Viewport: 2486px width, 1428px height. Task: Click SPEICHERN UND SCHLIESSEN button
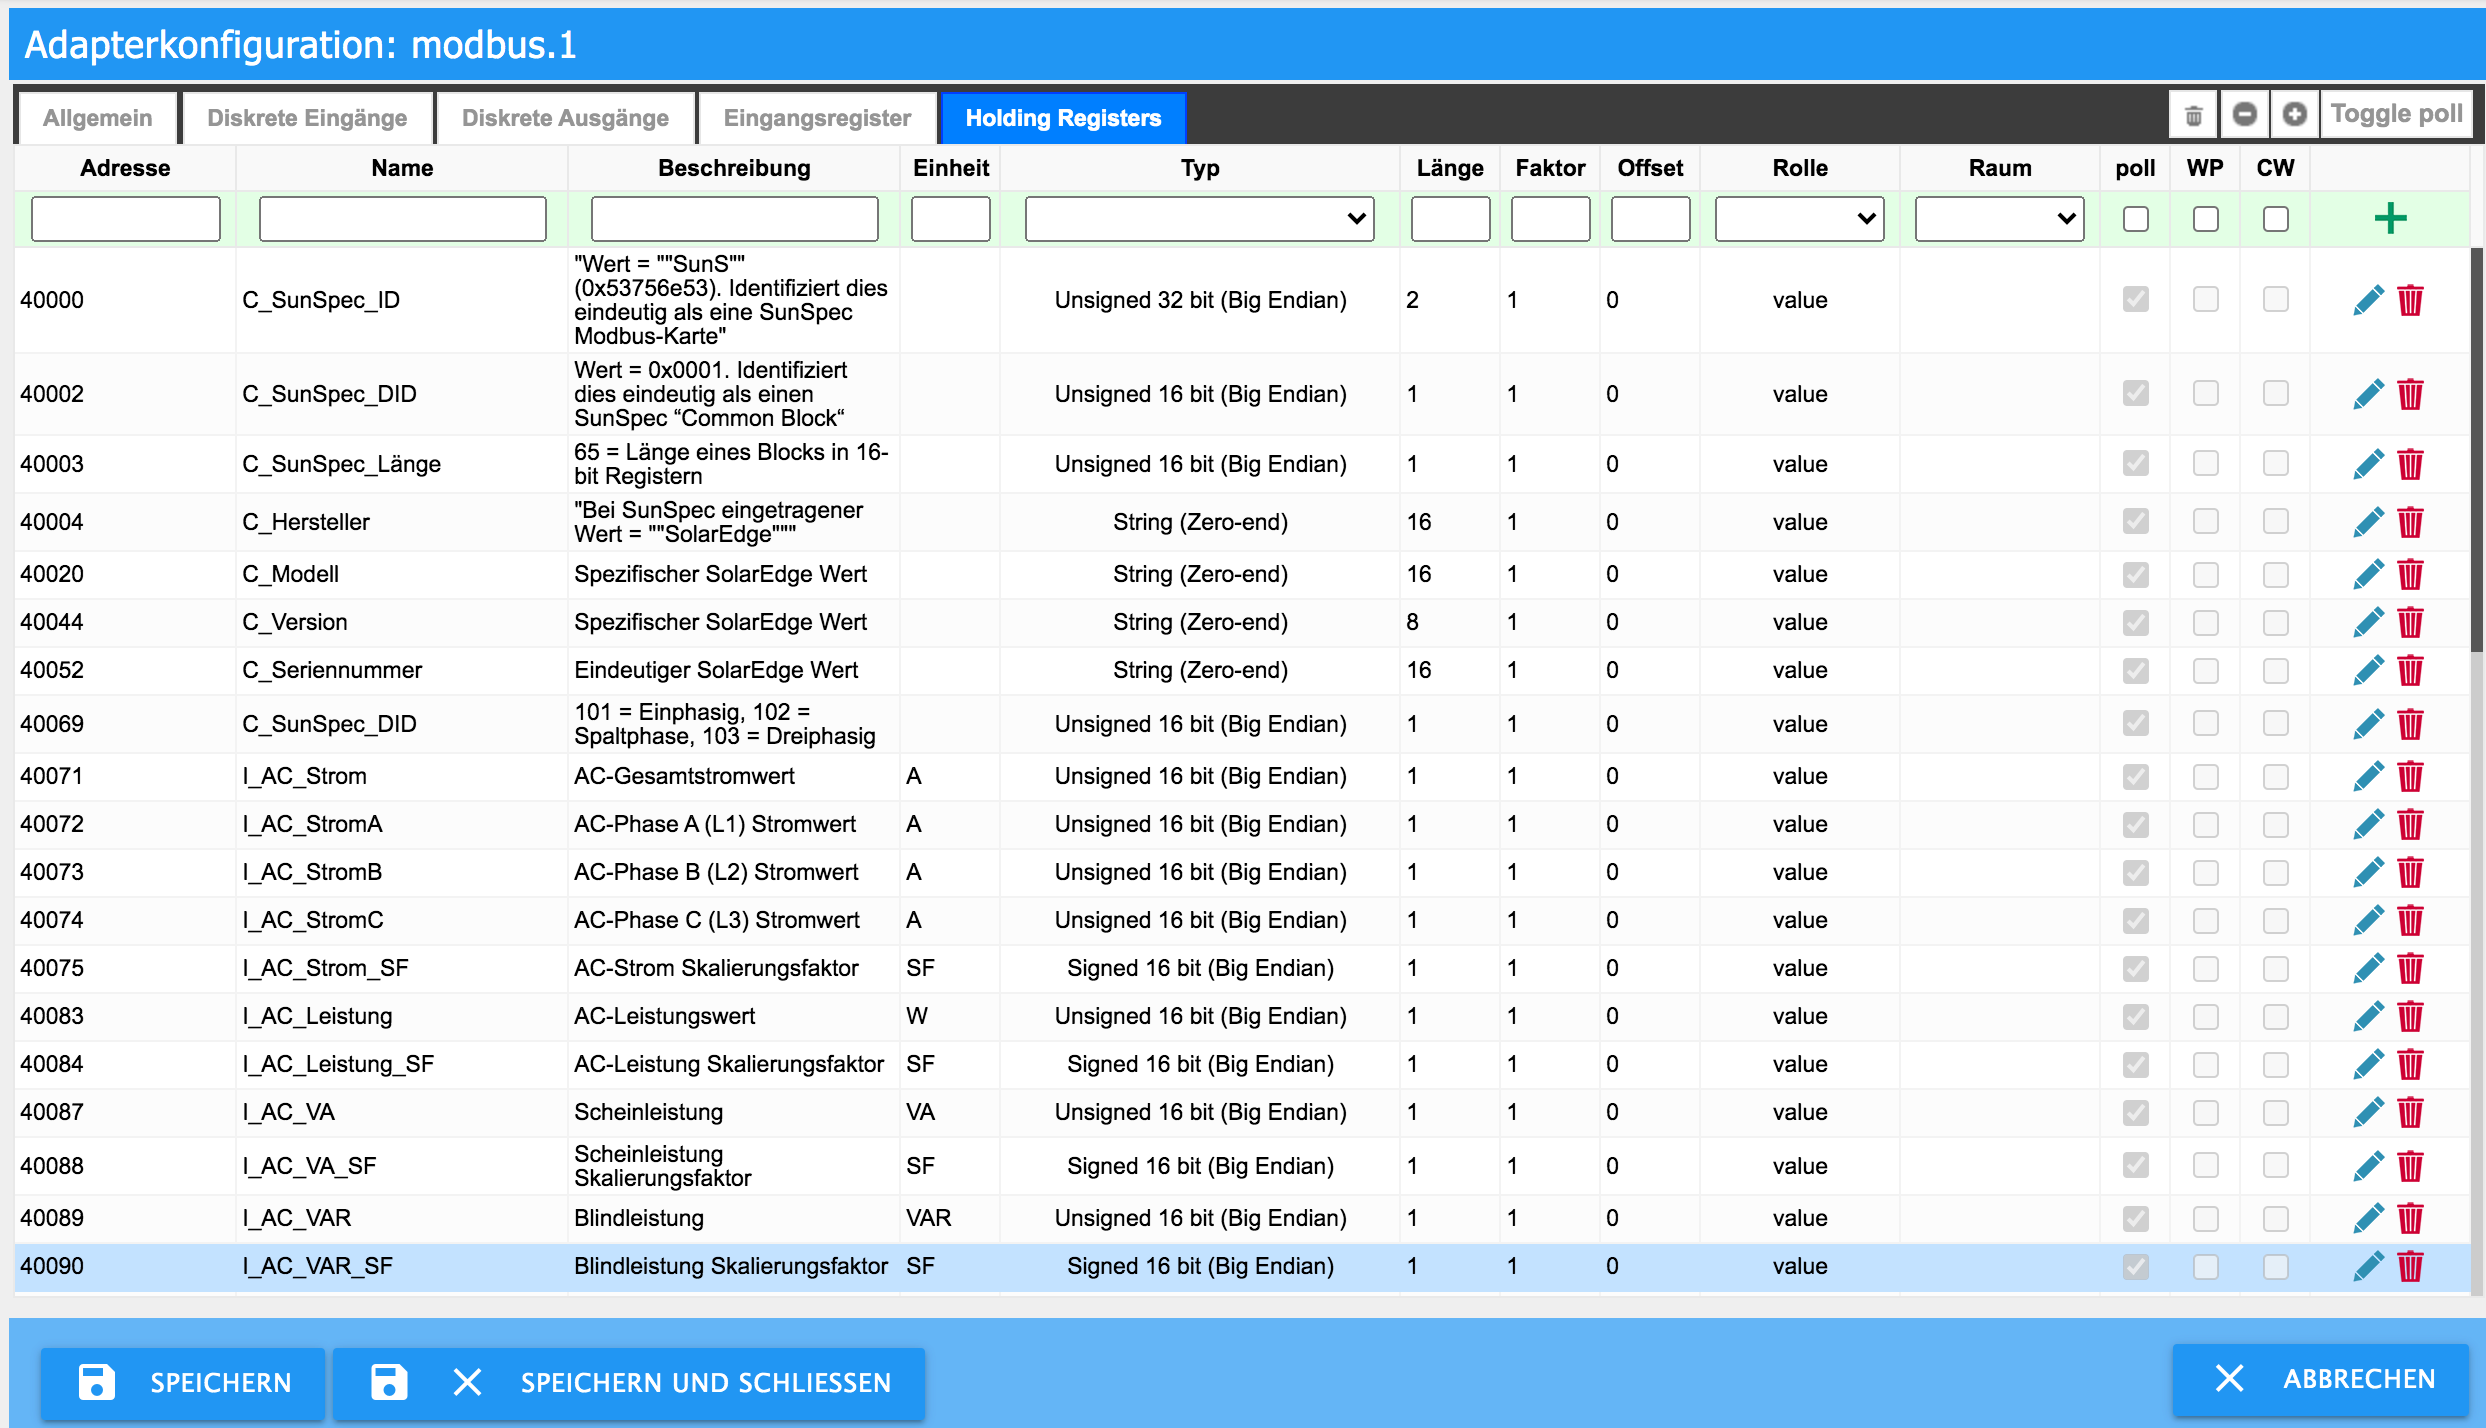(x=629, y=1383)
